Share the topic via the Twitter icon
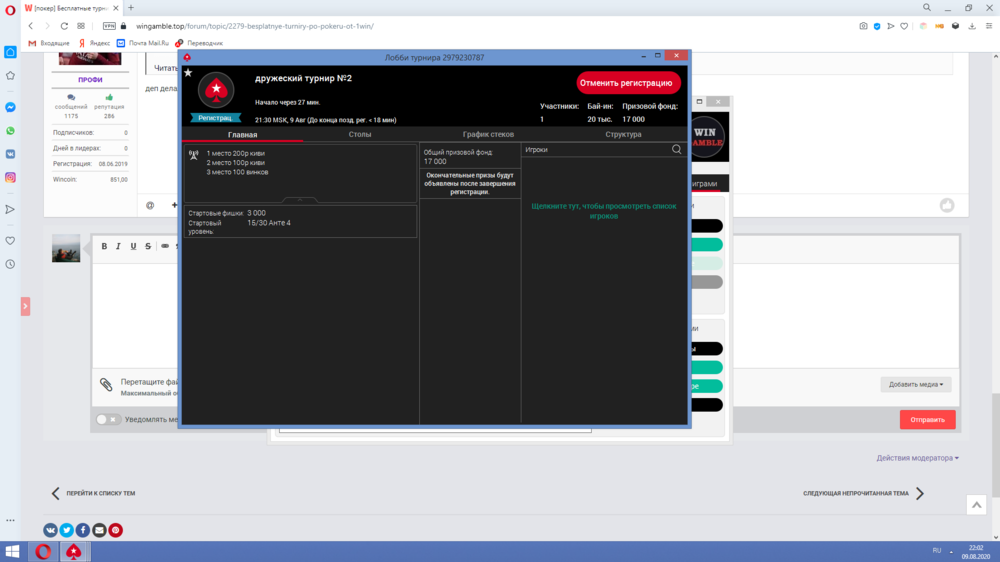Screen dimensions: 1000x562 66,530
